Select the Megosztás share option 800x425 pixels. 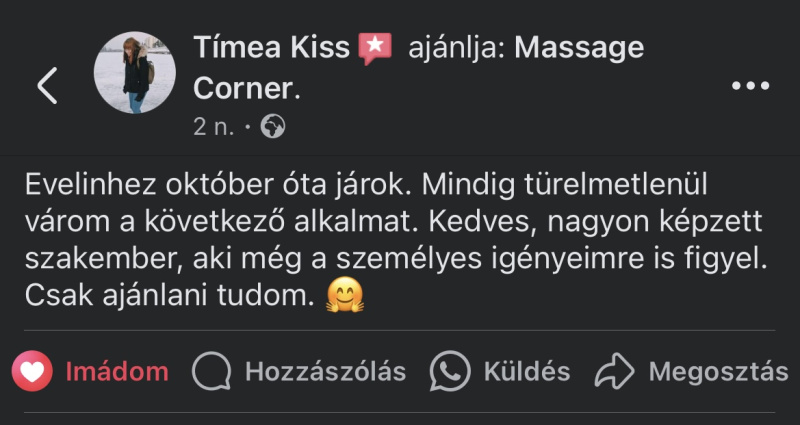(x=718, y=372)
